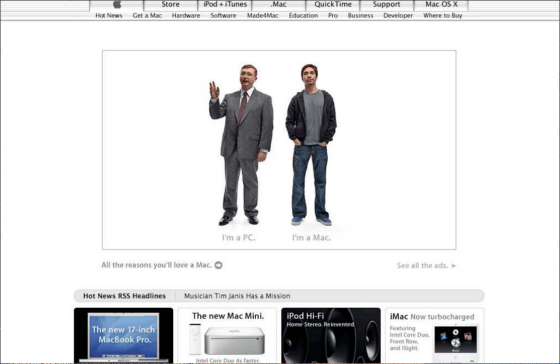The width and height of the screenshot is (560, 364).
Task: Visit the Where to Buy link
Action: click(442, 16)
